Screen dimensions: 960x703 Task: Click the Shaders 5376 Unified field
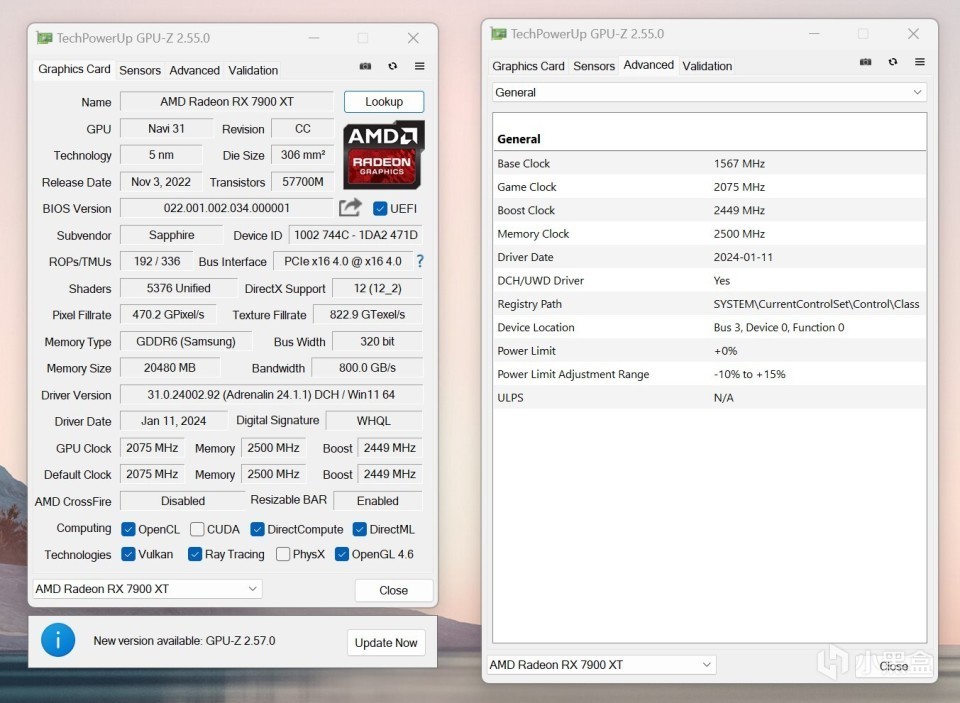tap(178, 288)
